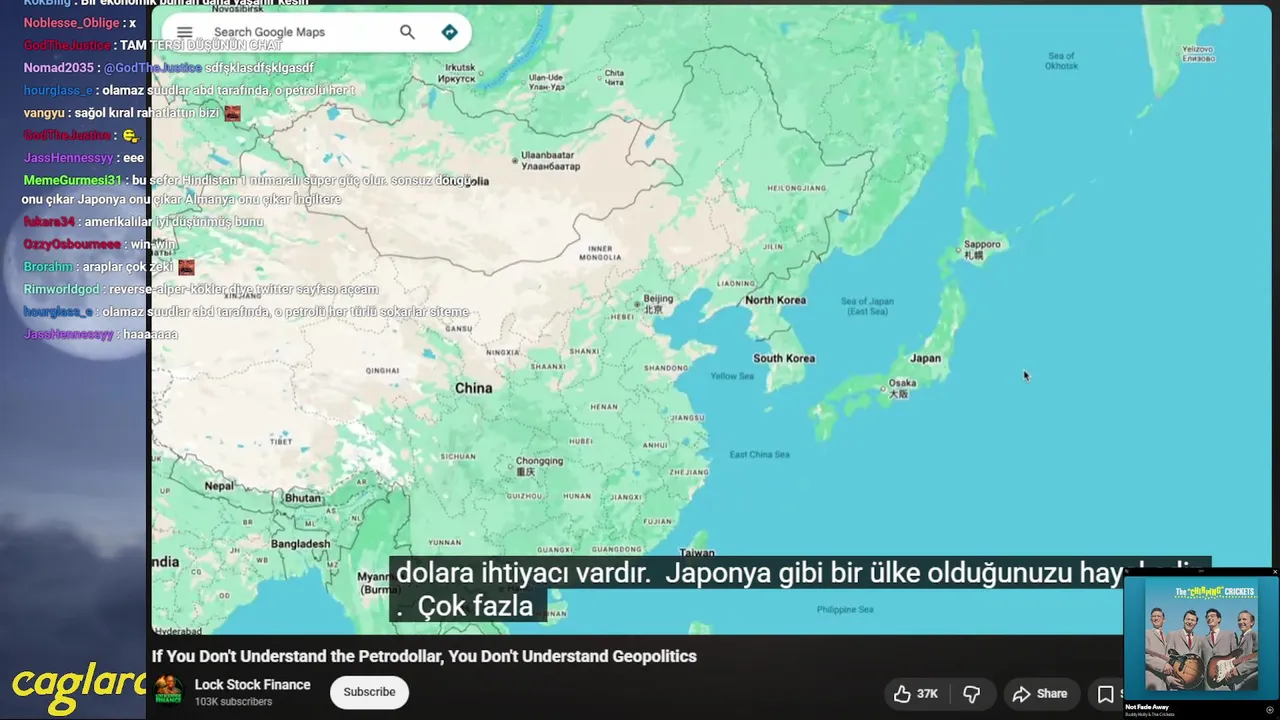The height and width of the screenshot is (720, 1280).
Task: Click the OzzyOsbourneee chat username
Action: 72,244
